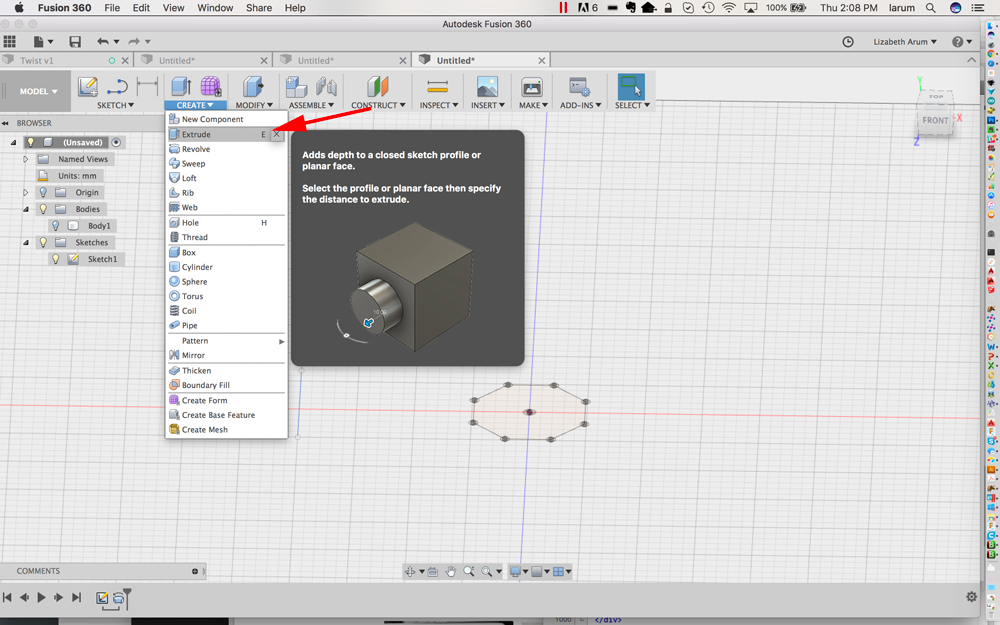Viewport: 1000px width, 625px height.
Task: Open the MODEL workspace dropdown
Action: pos(38,91)
